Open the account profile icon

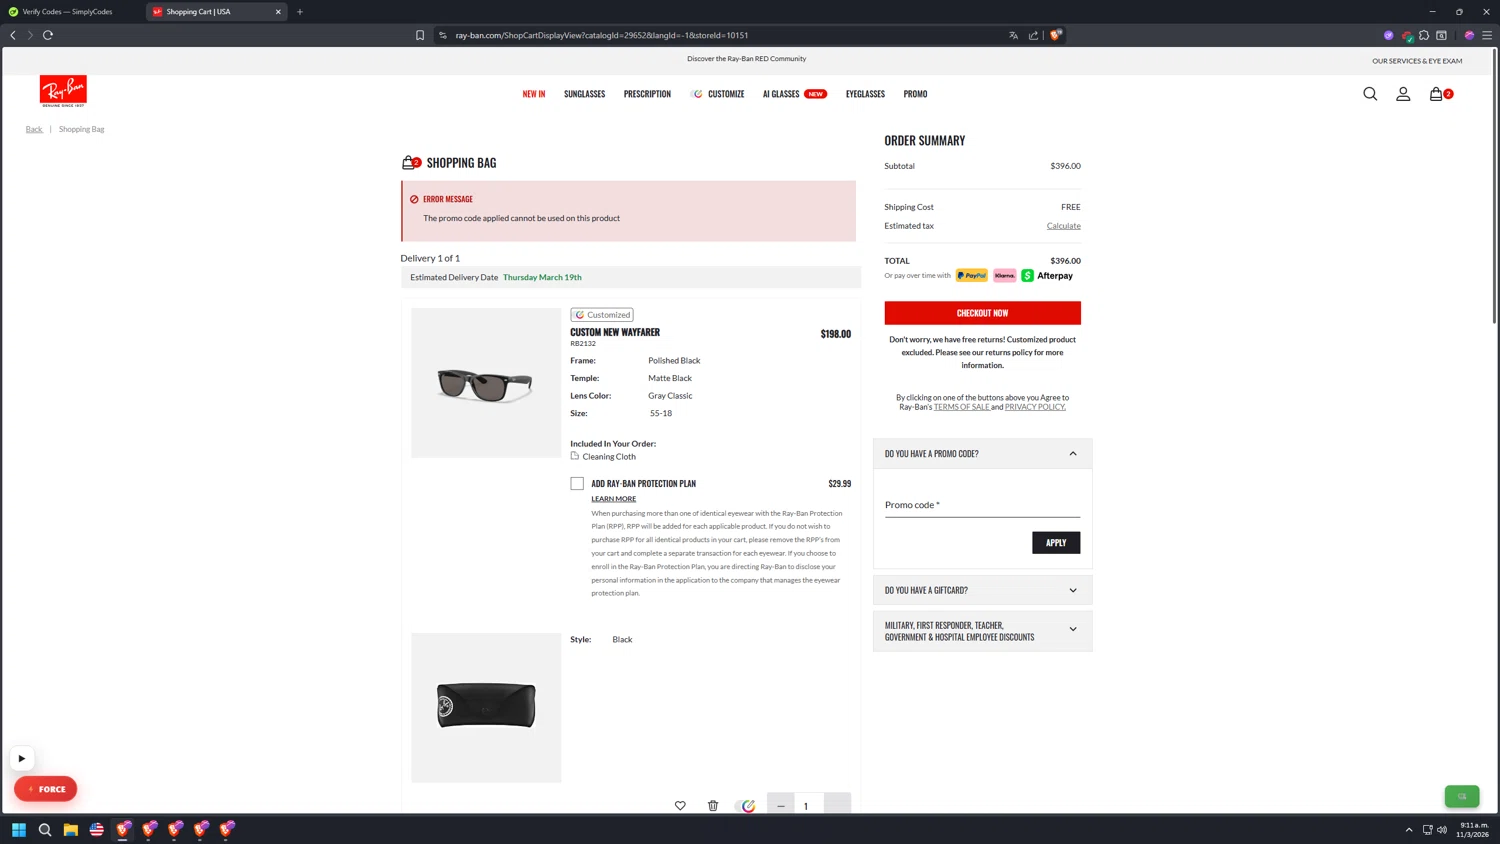click(x=1403, y=94)
